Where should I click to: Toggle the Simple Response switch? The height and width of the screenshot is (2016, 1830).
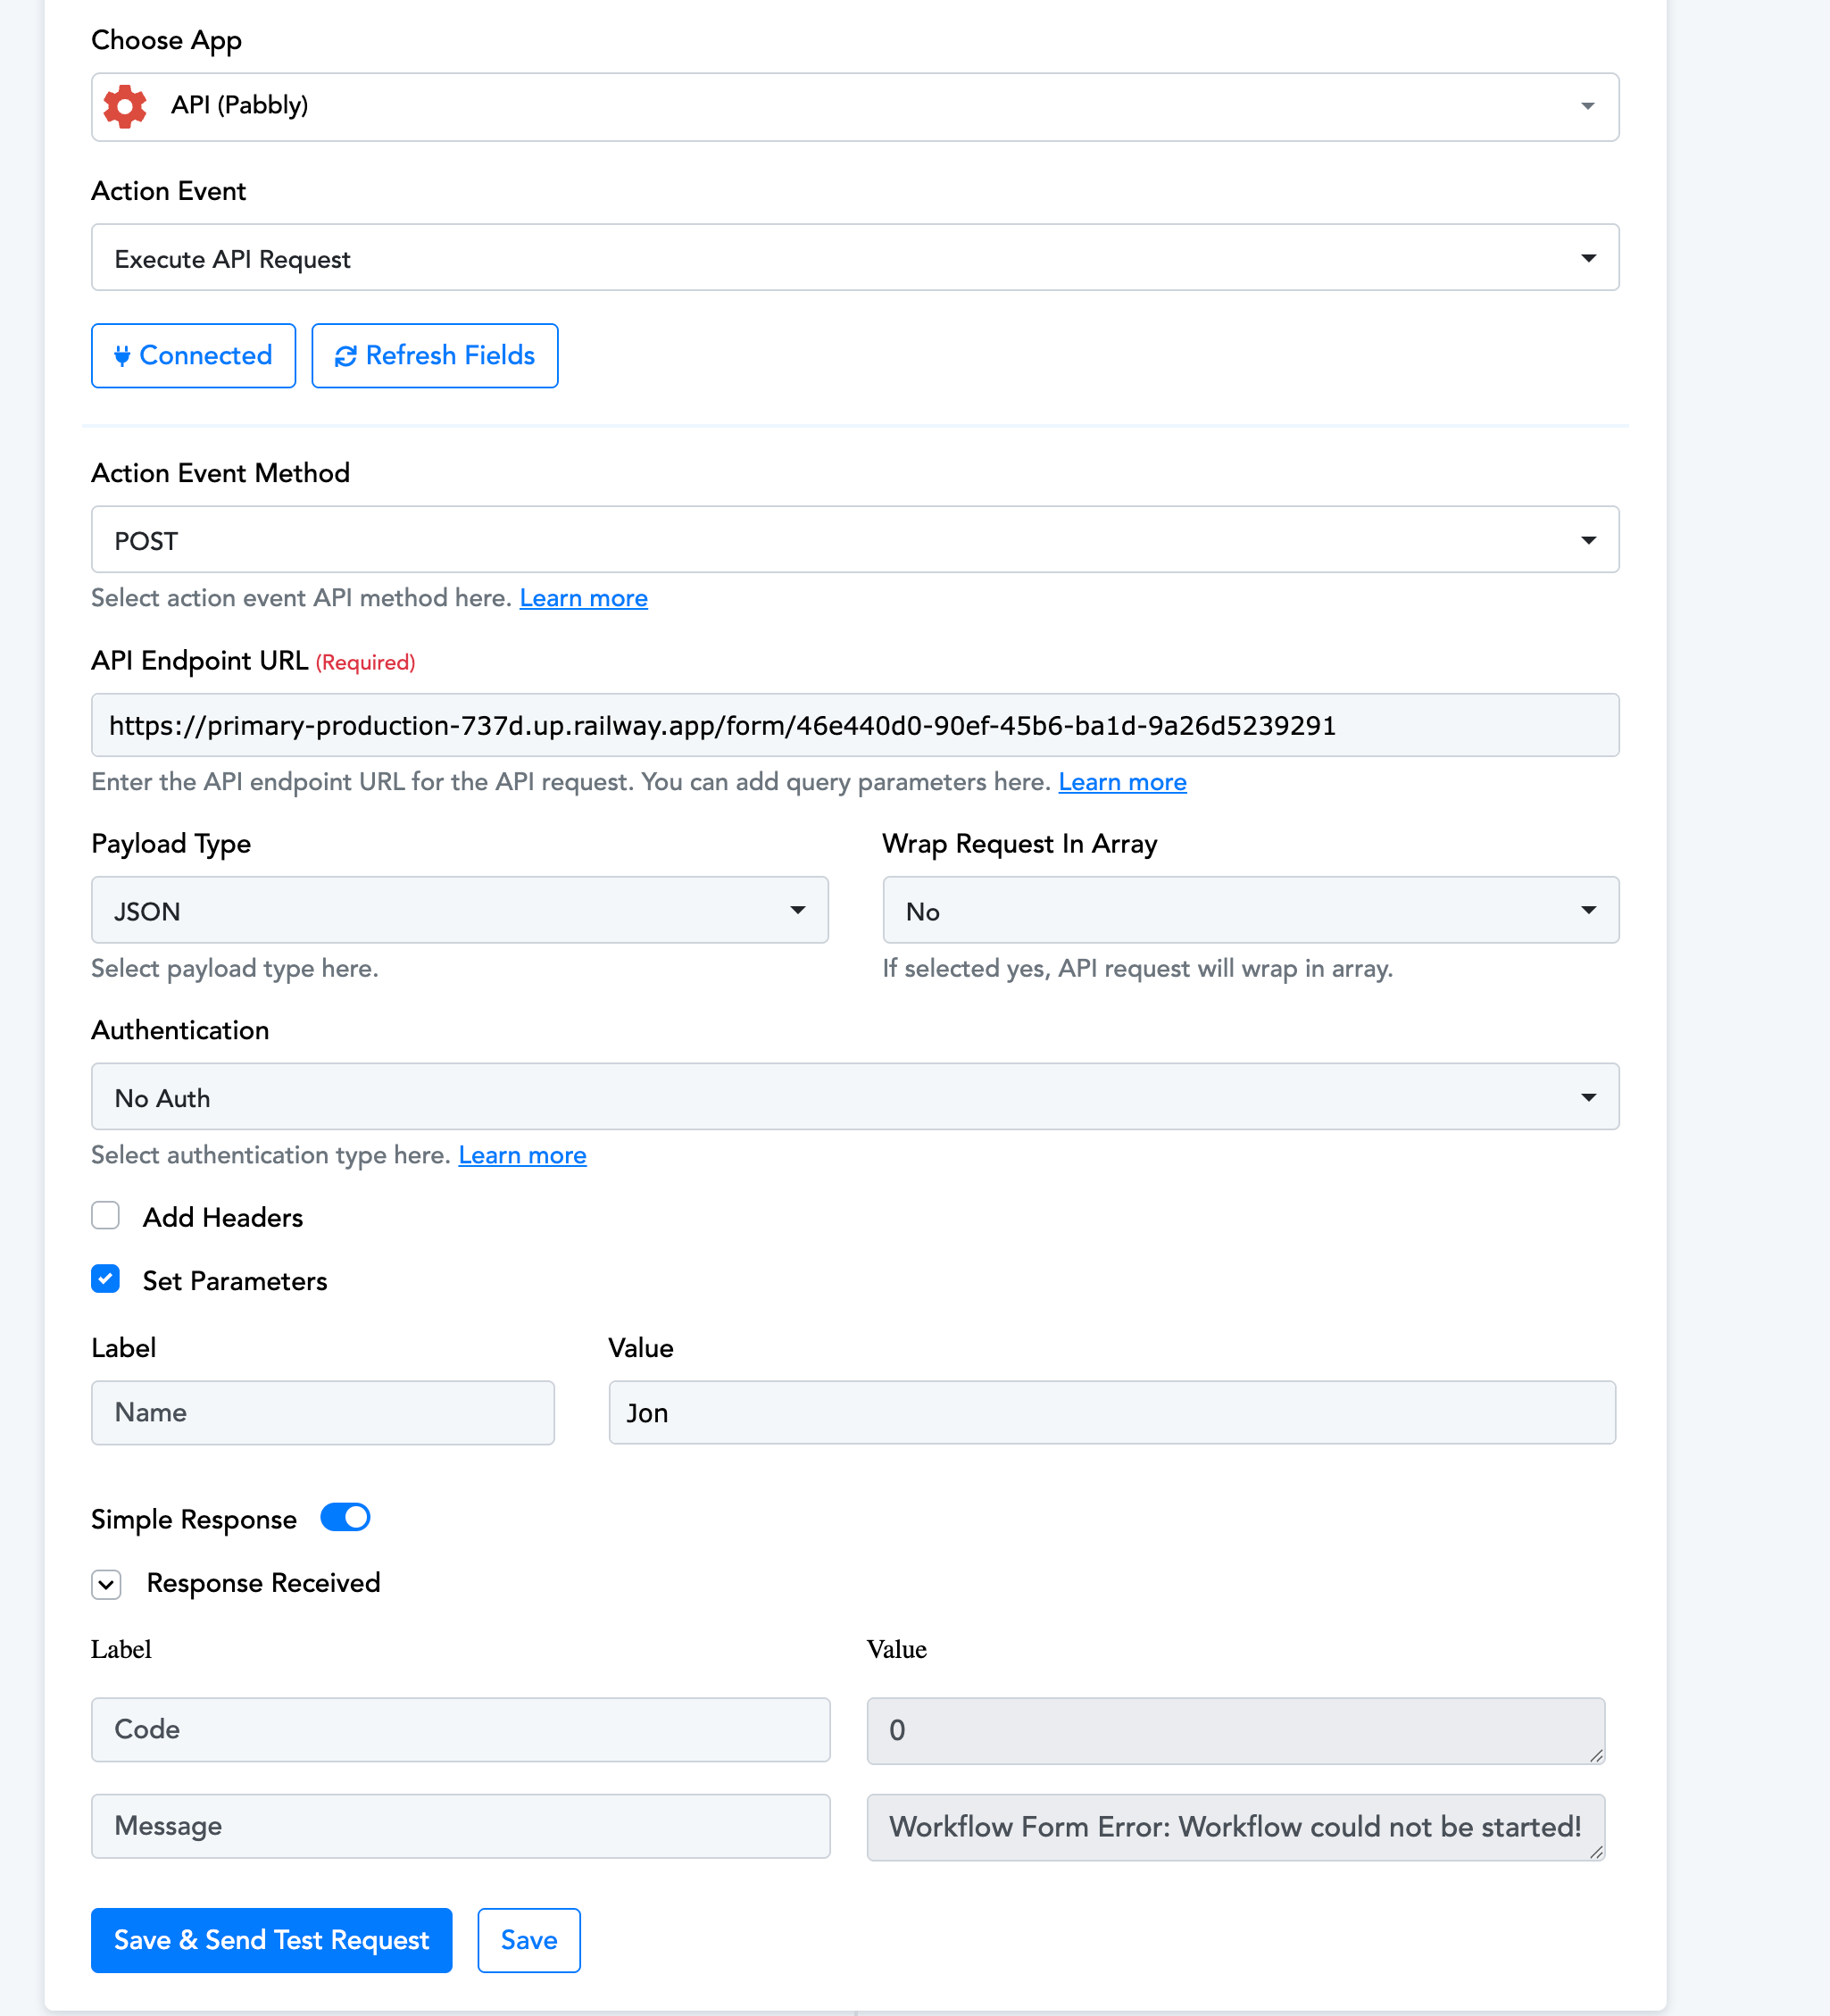pos(345,1518)
